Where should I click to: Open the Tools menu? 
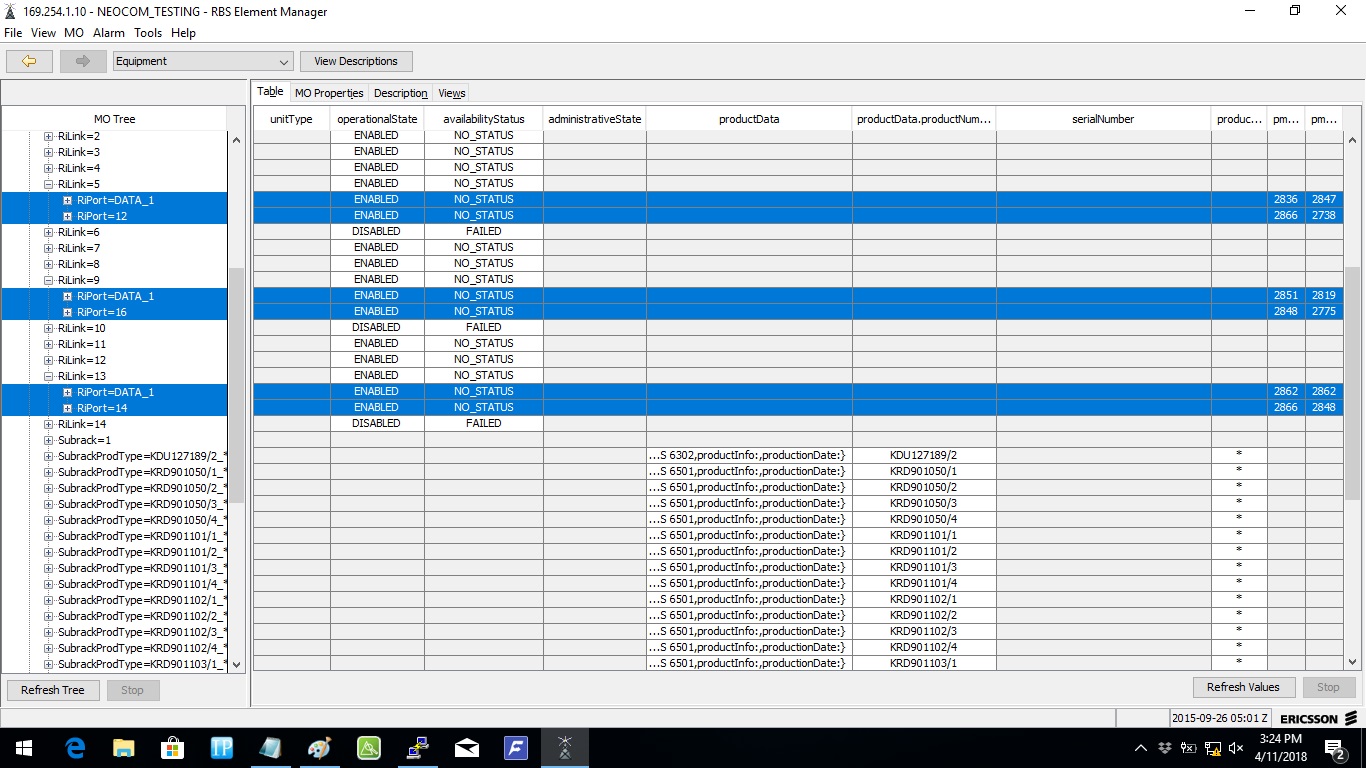(x=148, y=33)
